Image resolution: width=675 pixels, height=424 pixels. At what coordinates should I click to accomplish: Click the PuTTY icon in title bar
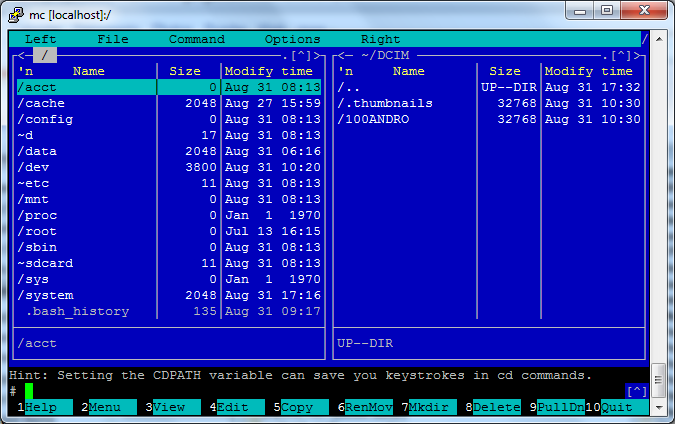click(x=15, y=14)
